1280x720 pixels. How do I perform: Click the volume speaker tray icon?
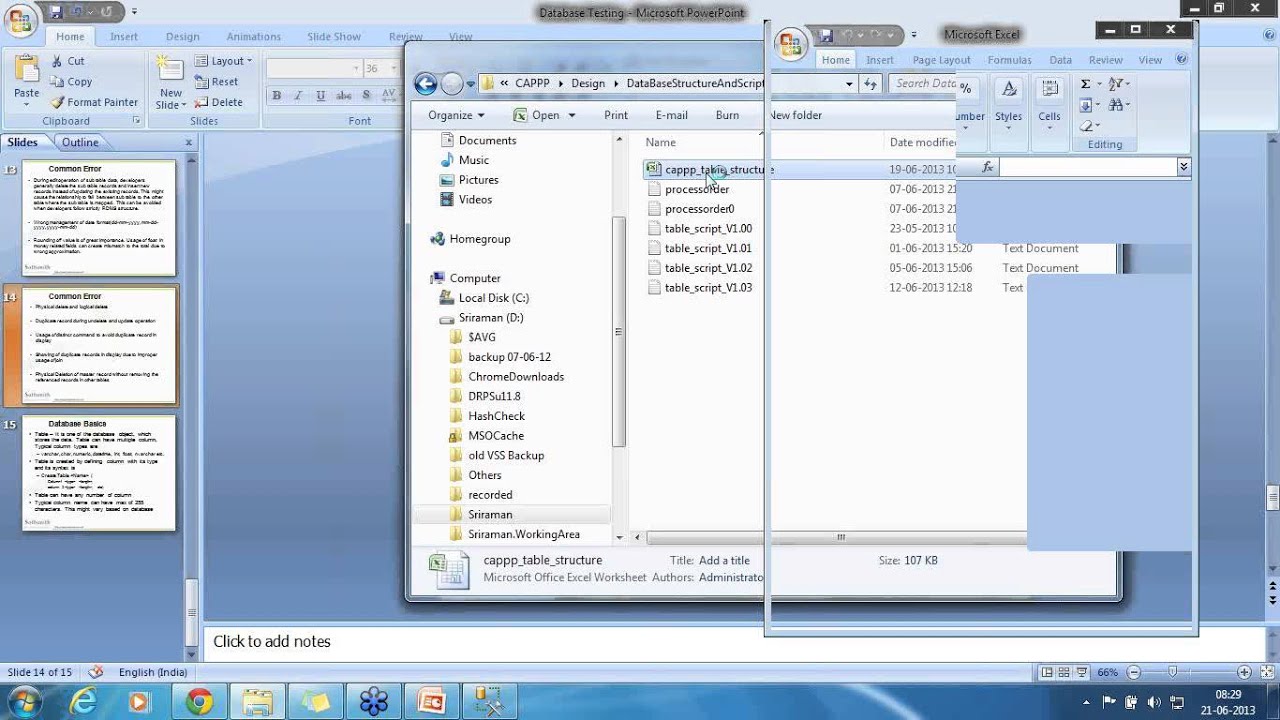tap(1155, 702)
